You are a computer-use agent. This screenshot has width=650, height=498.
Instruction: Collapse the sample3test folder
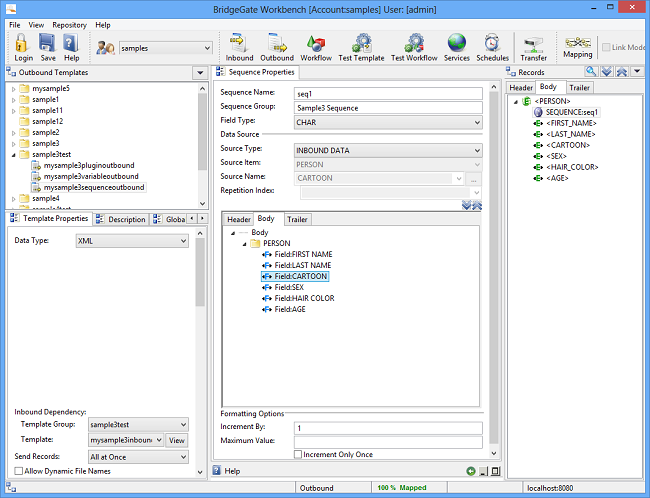pos(14,155)
